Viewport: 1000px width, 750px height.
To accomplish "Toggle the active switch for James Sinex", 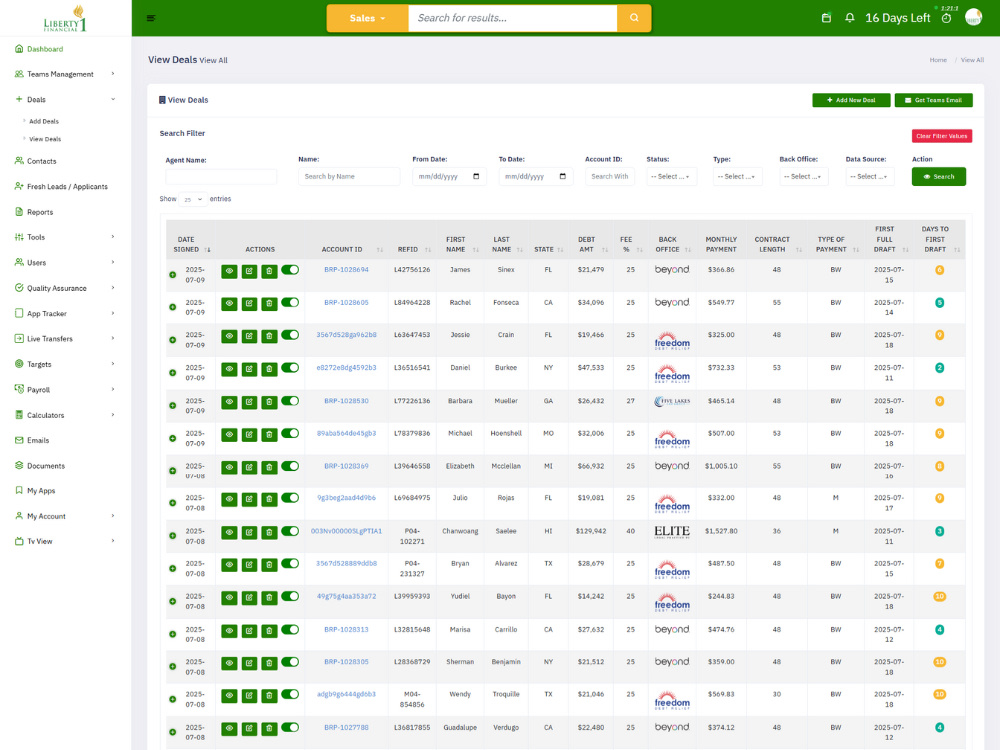I will pyautogui.click(x=290, y=270).
